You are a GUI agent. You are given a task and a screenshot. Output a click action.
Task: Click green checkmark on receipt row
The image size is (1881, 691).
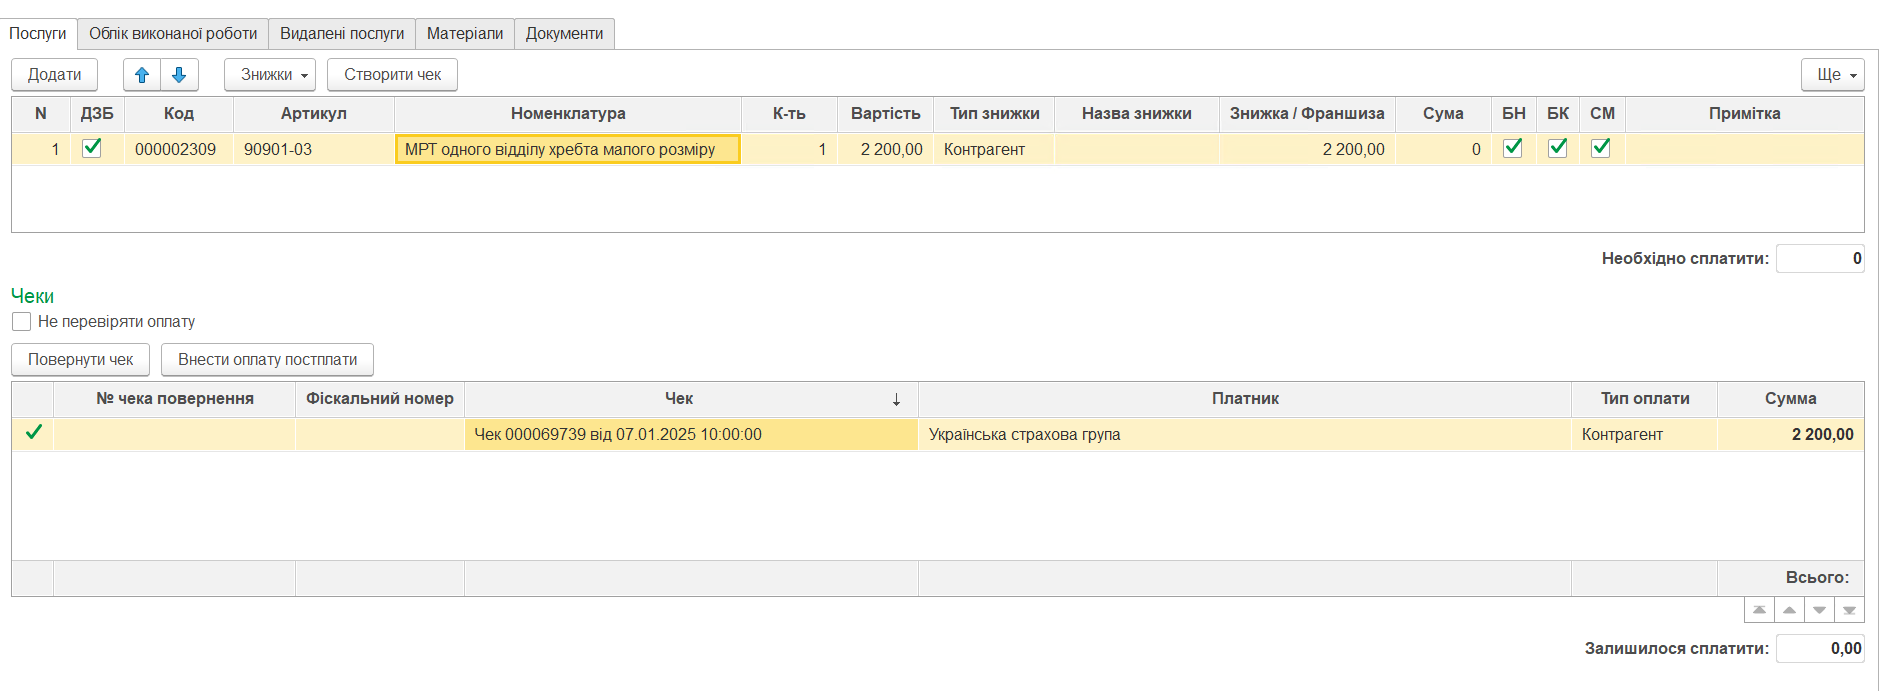tap(34, 433)
